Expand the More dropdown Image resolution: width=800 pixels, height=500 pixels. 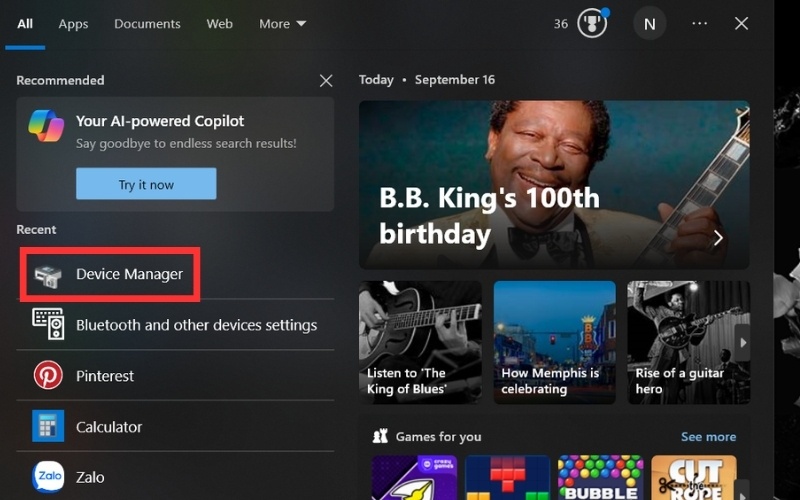pos(282,23)
